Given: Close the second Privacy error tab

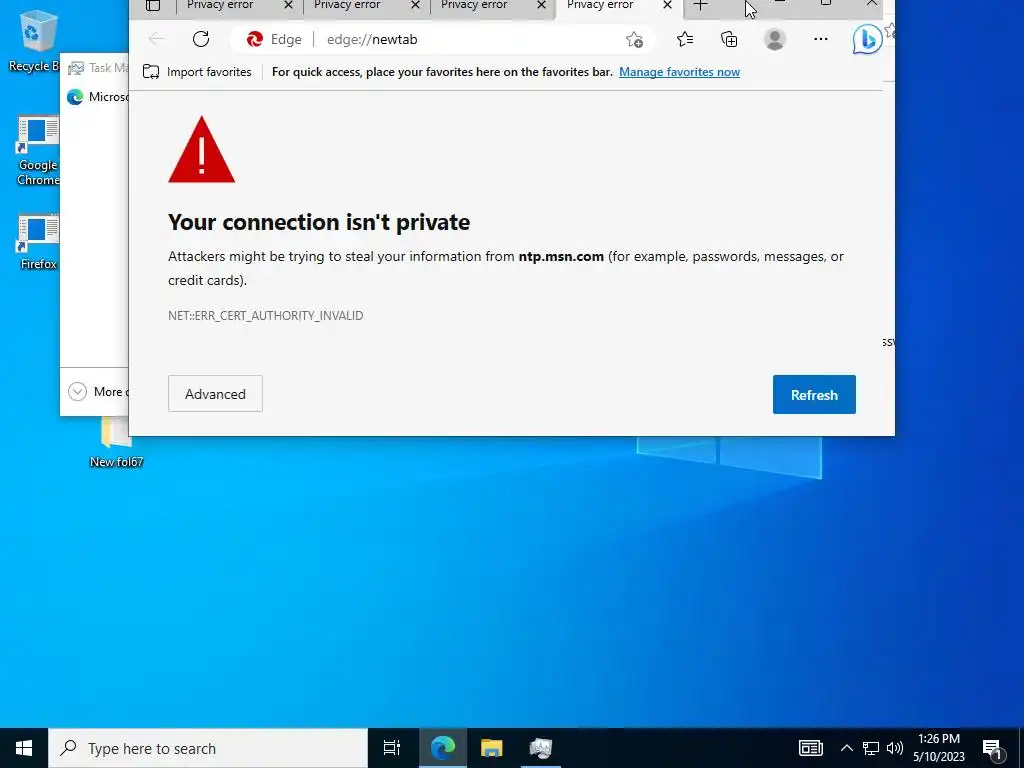Looking at the screenshot, I should coord(415,5).
